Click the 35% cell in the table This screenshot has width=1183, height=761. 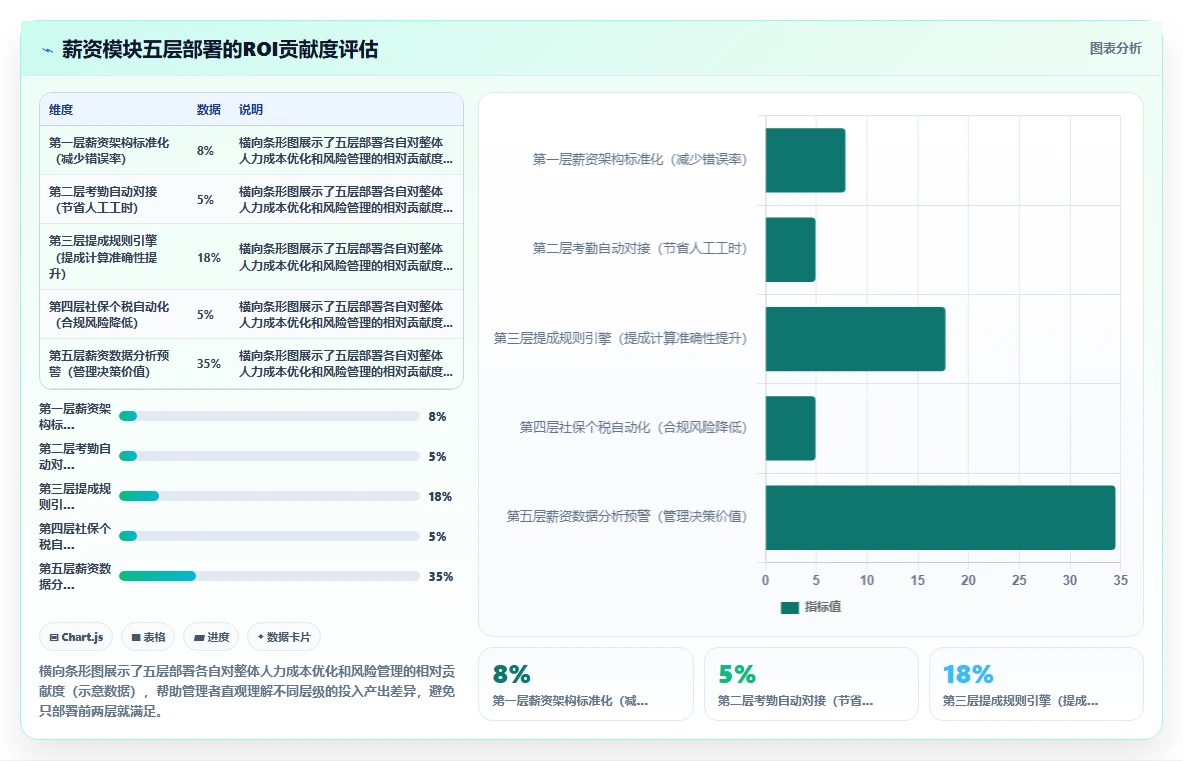(209, 364)
